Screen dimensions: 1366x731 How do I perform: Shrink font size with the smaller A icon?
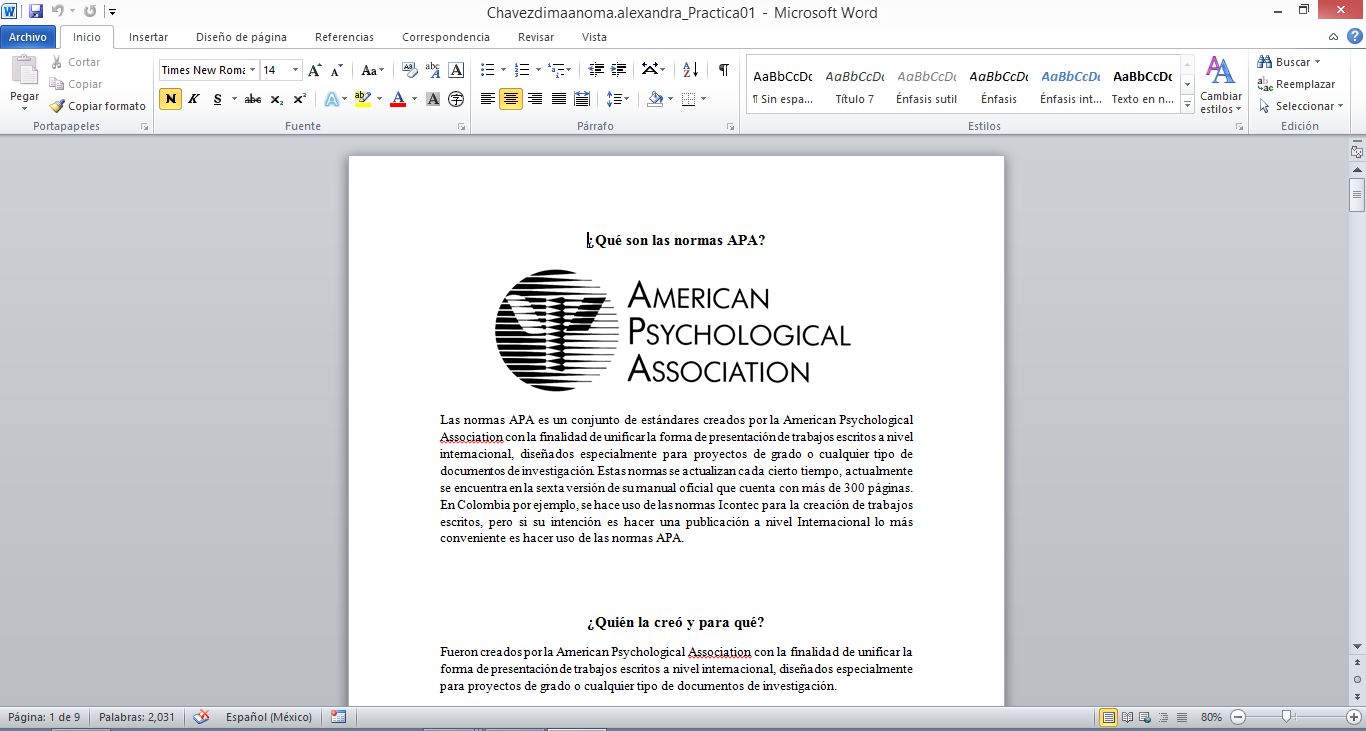337,70
